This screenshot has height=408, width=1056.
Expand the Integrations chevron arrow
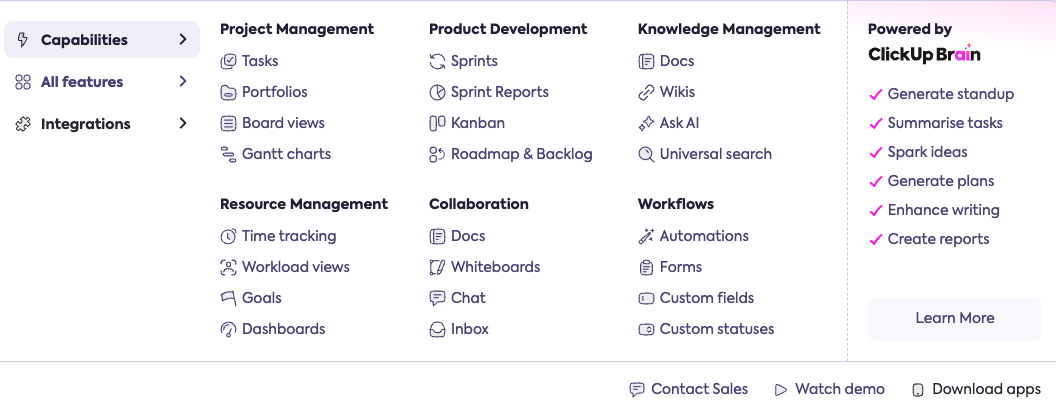point(183,124)
